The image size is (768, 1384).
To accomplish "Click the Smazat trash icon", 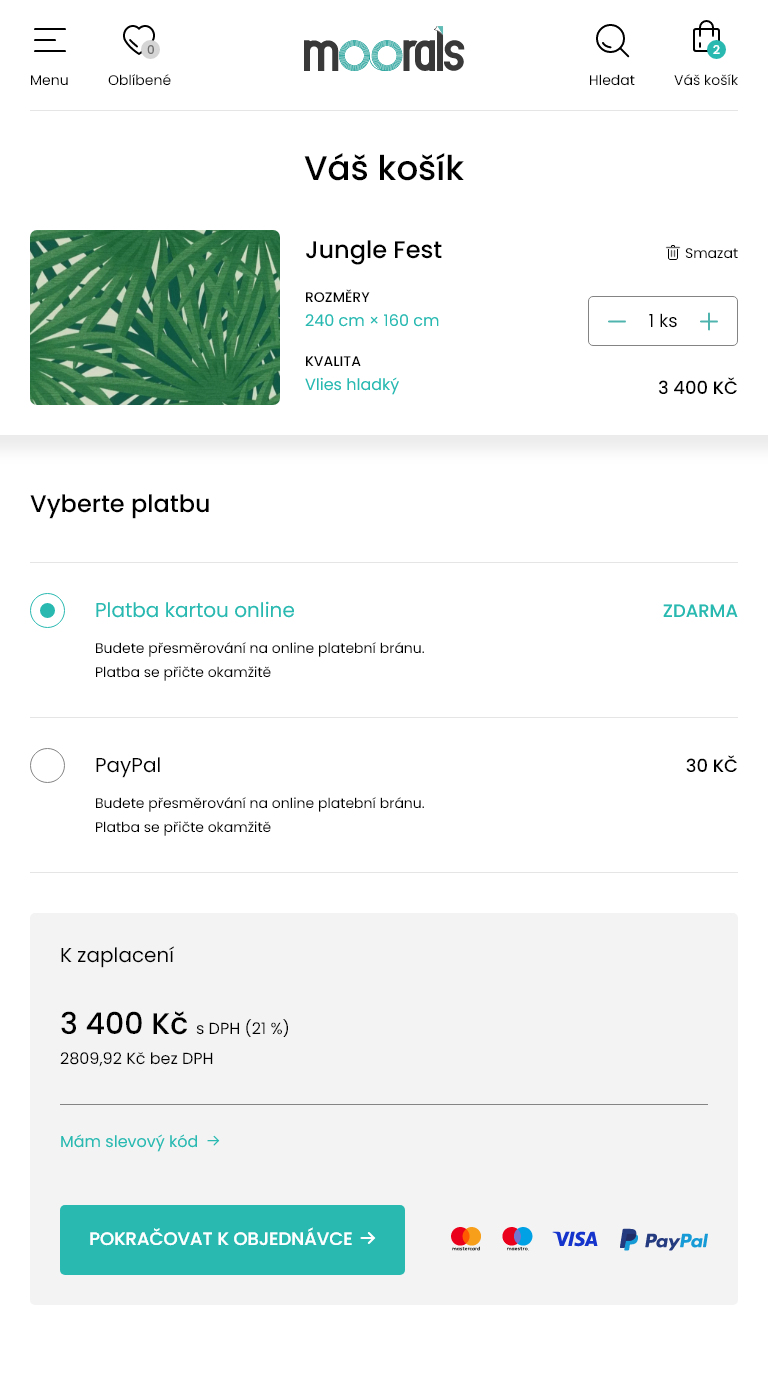I will pyautogui.click(x=673, y=253).
